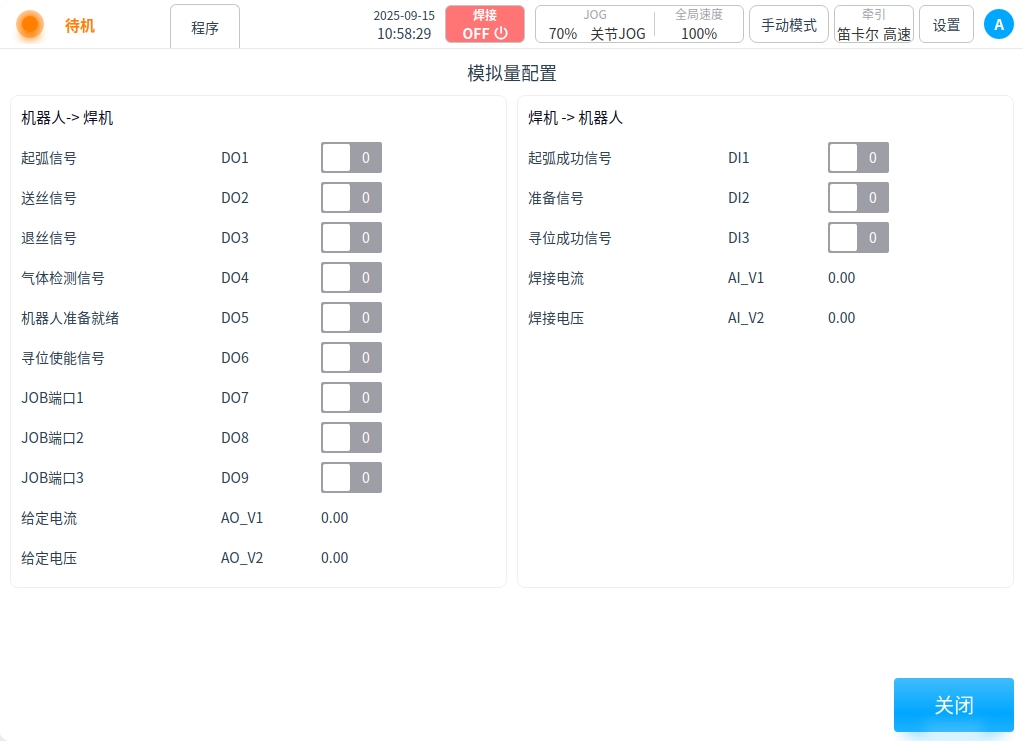1023x741 pixels.
Task: Open the 程序 tab
Action: tap(205, 27)
